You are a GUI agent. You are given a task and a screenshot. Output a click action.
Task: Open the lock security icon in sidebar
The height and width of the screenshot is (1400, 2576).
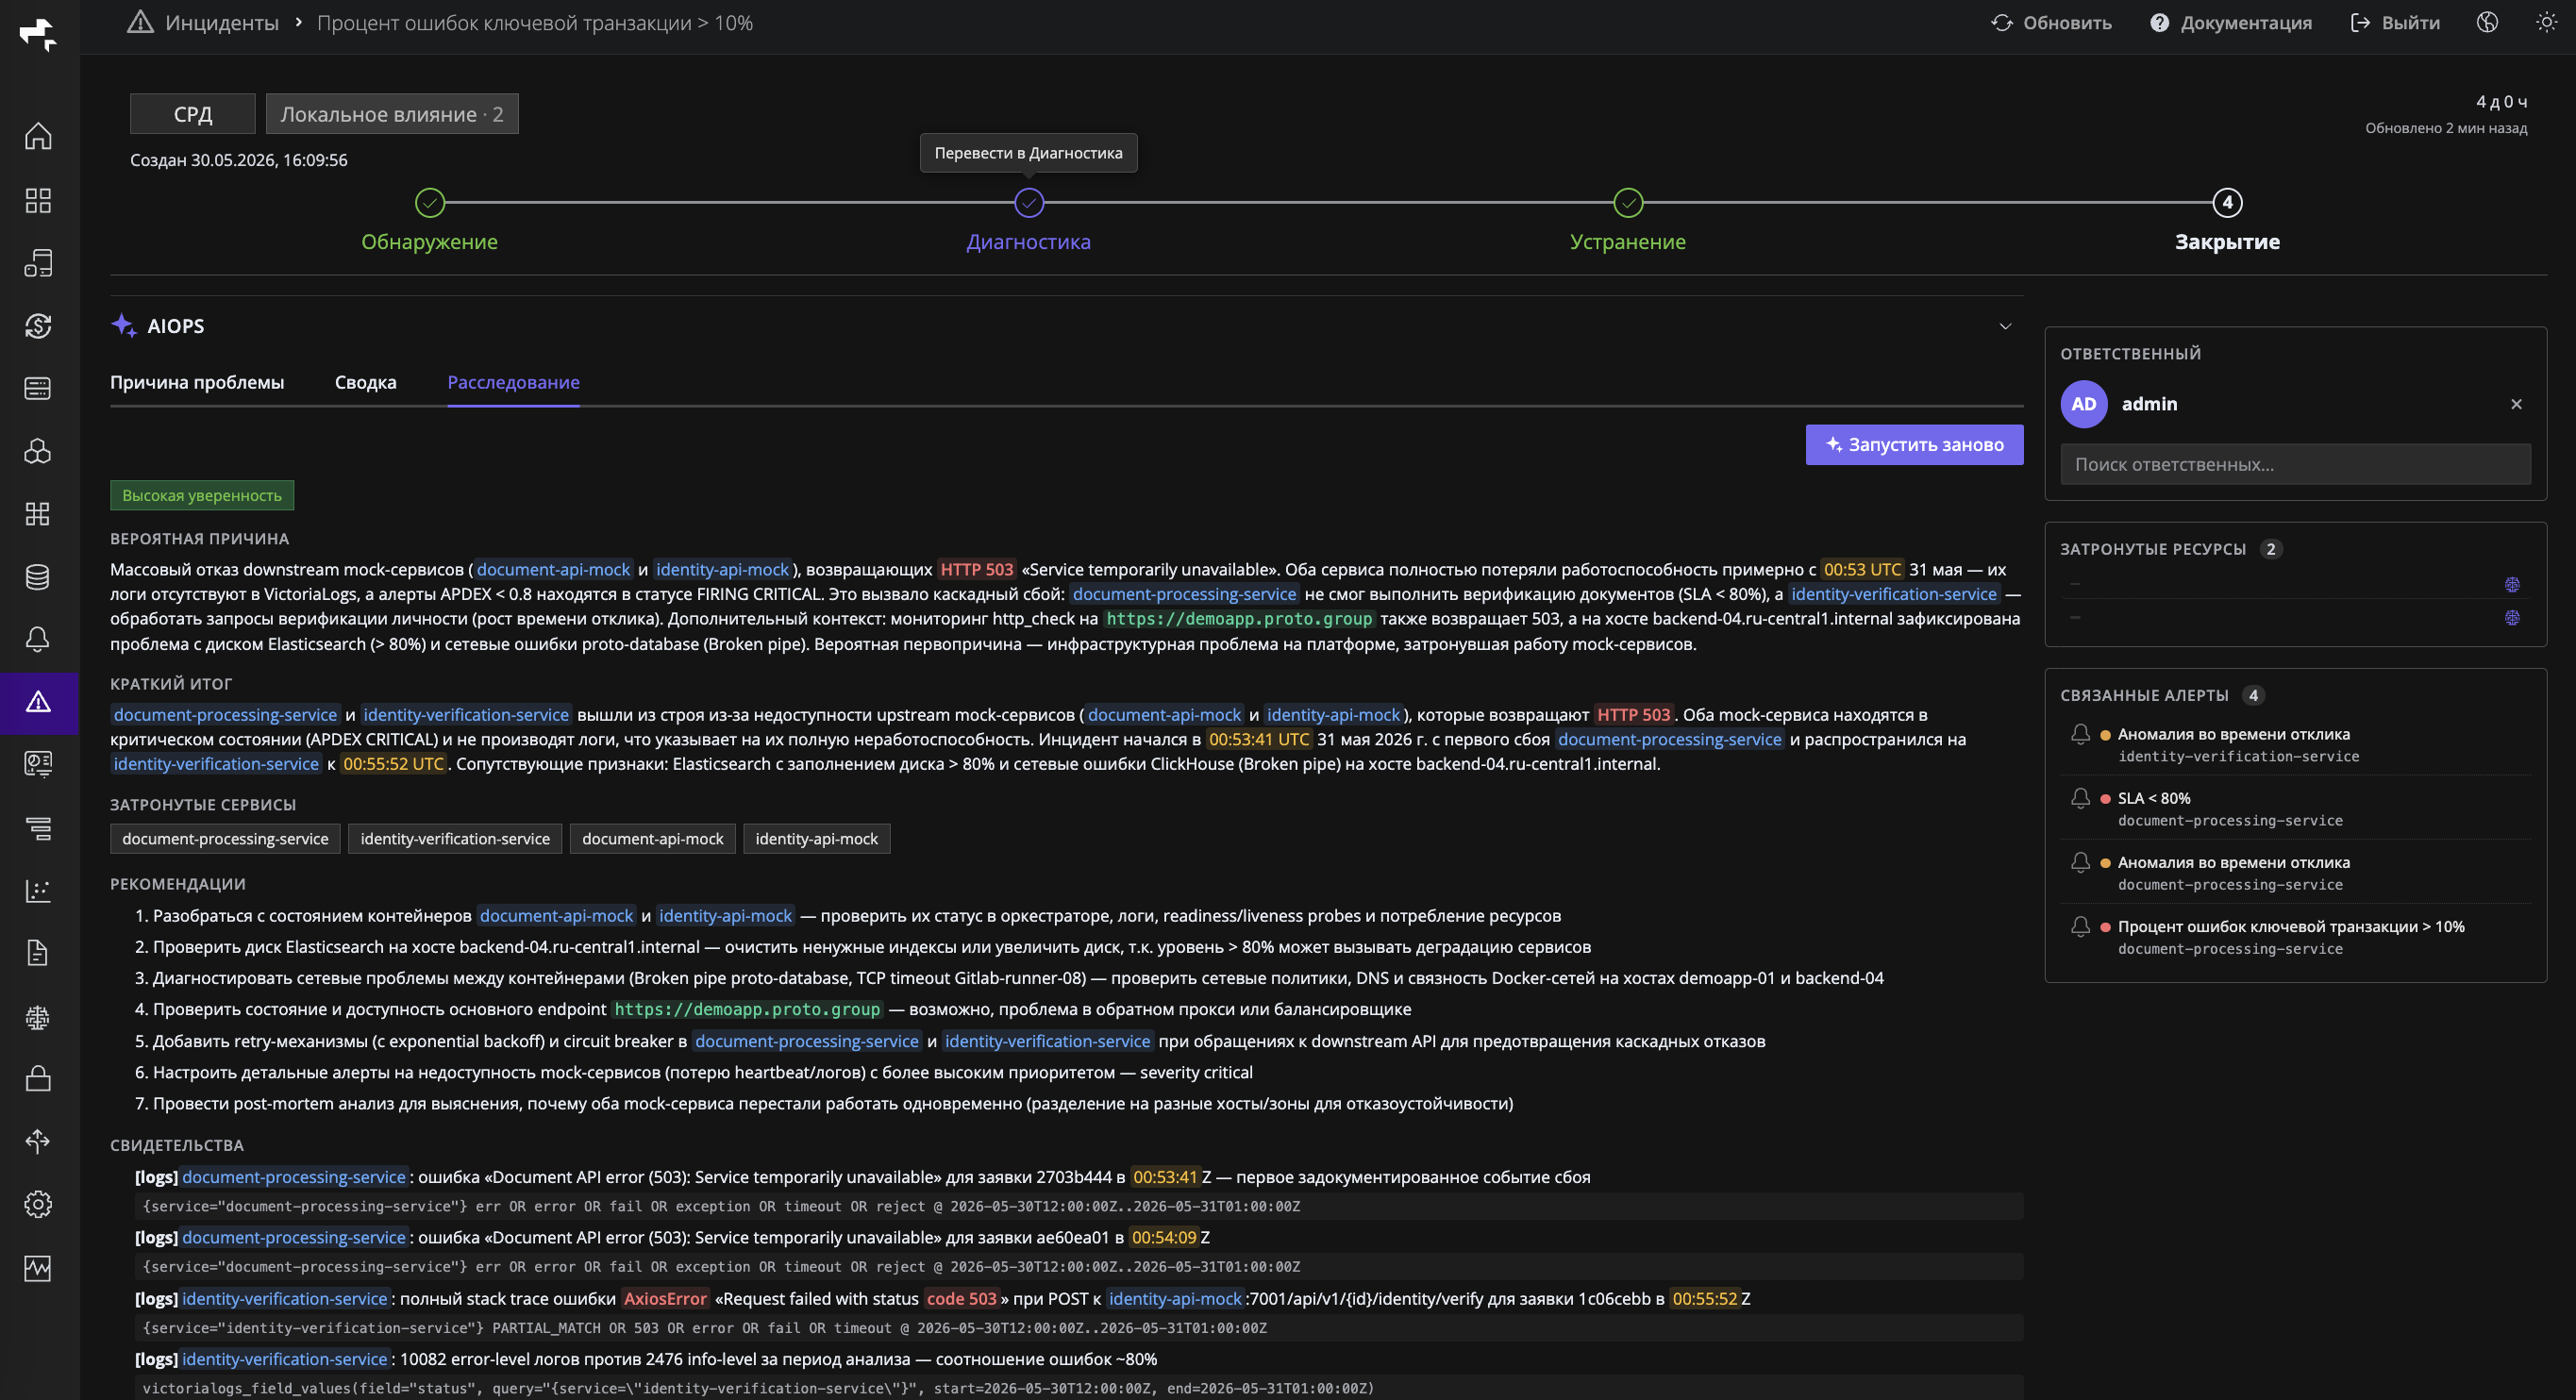38,1079
